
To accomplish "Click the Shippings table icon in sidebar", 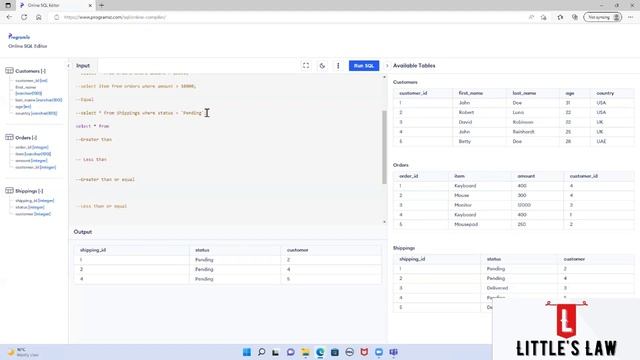I will point(9,191).
